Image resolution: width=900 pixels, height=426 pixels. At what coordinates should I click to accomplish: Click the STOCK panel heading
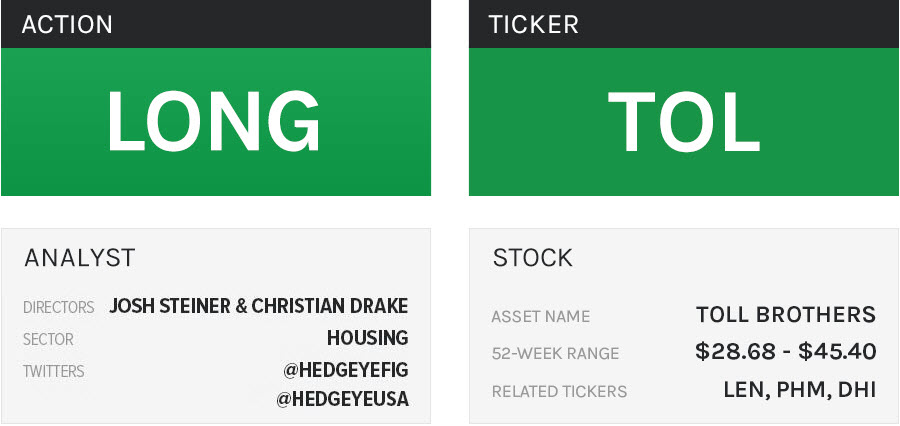(532, 258)
